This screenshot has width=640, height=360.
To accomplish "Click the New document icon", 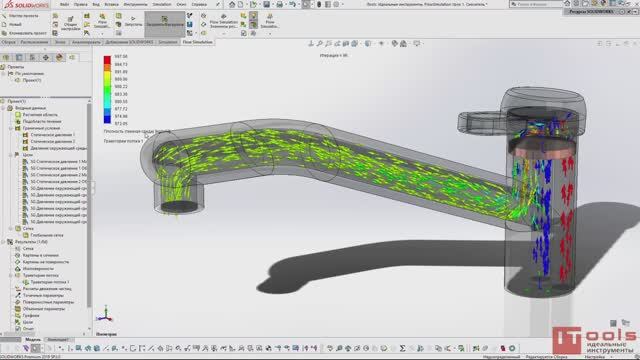I will pos(240,4).
